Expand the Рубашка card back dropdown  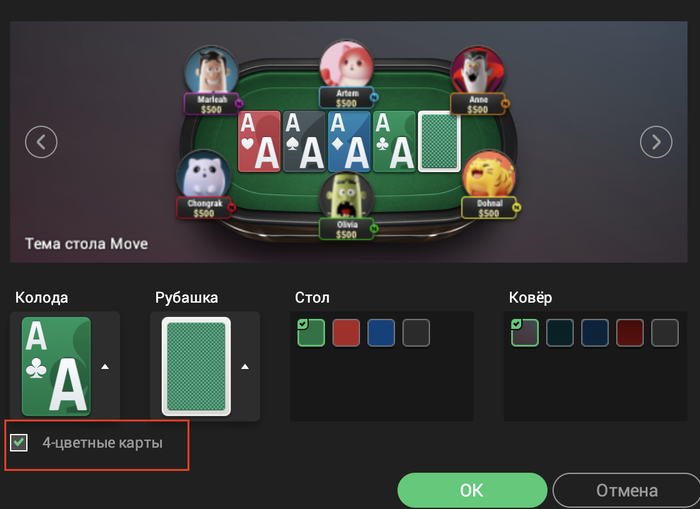tap(245, 367)
